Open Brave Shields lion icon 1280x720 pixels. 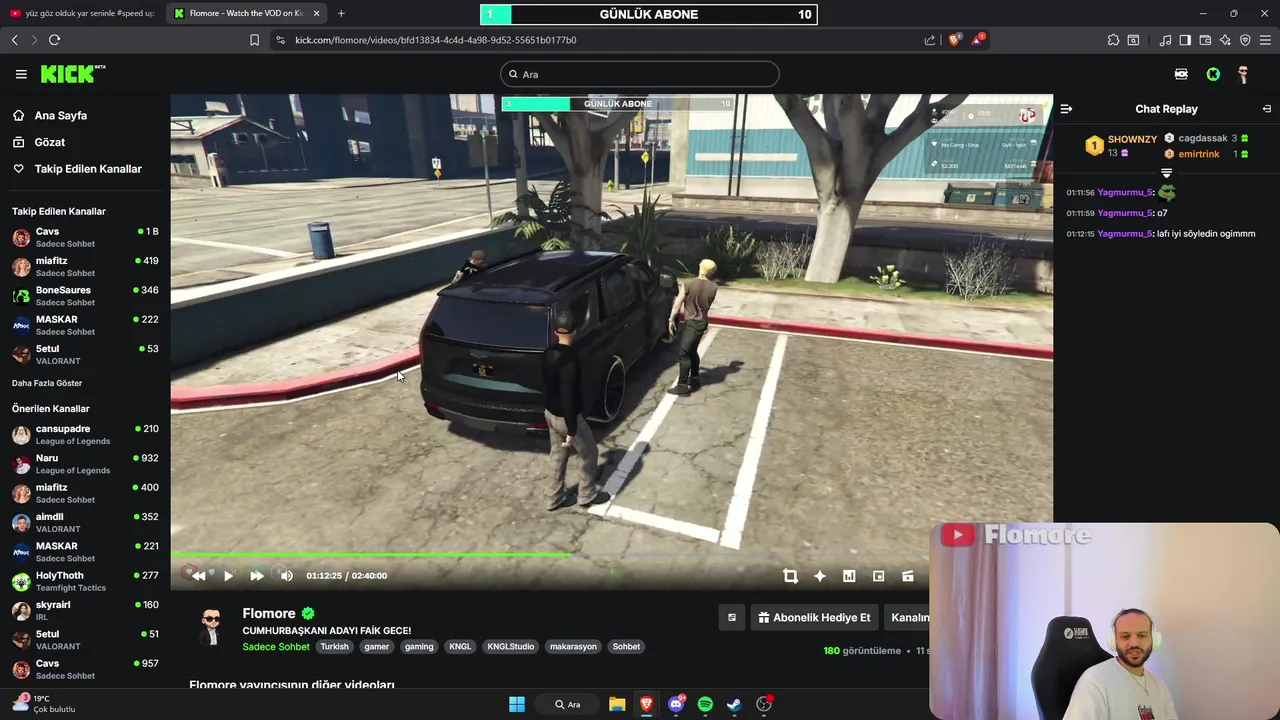click(x=954, y=40)
